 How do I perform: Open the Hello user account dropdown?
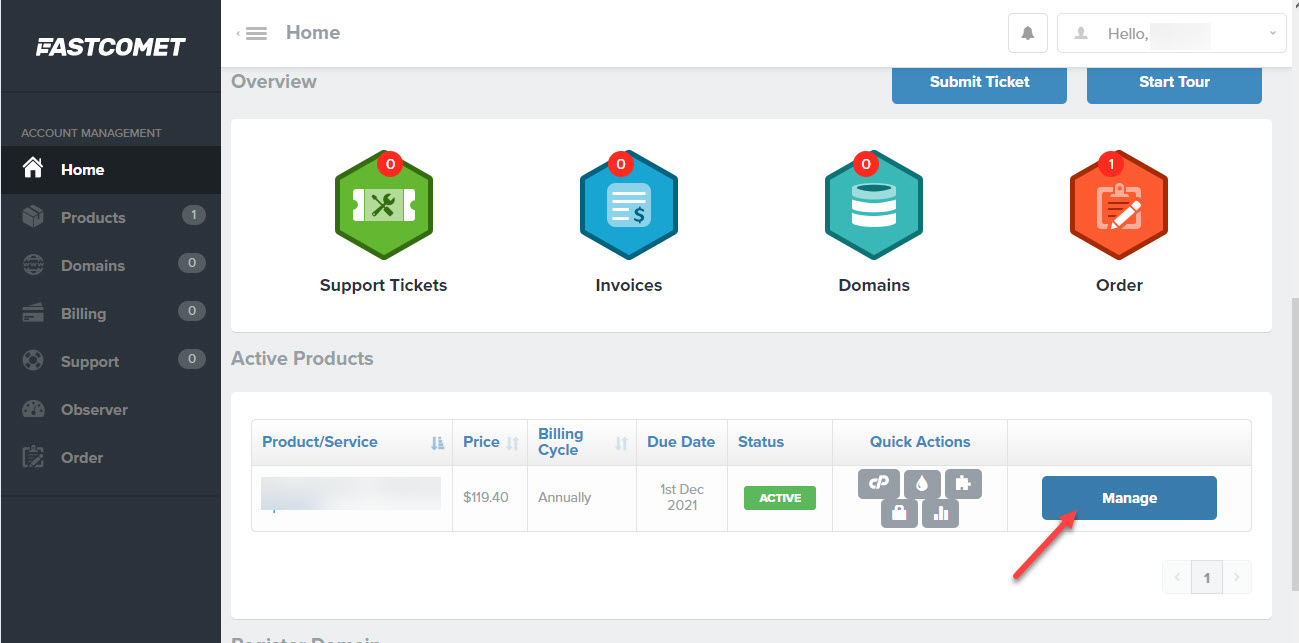[1171, 33]
